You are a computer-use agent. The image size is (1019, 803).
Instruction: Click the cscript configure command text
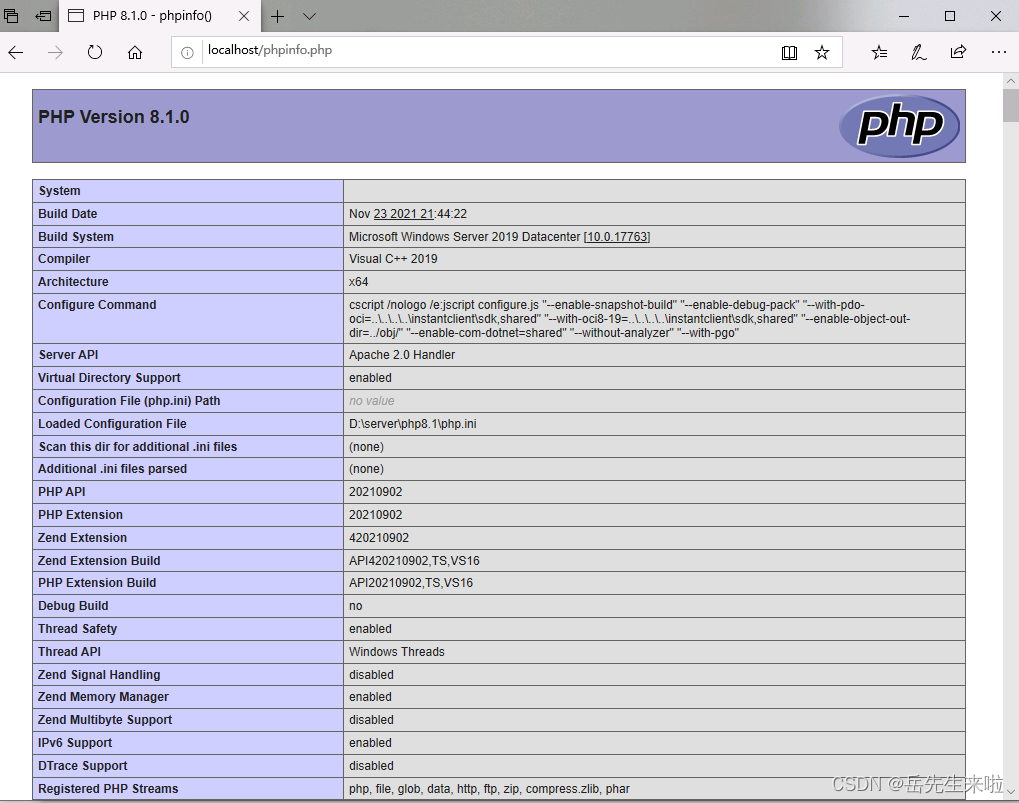pos(629,319)
